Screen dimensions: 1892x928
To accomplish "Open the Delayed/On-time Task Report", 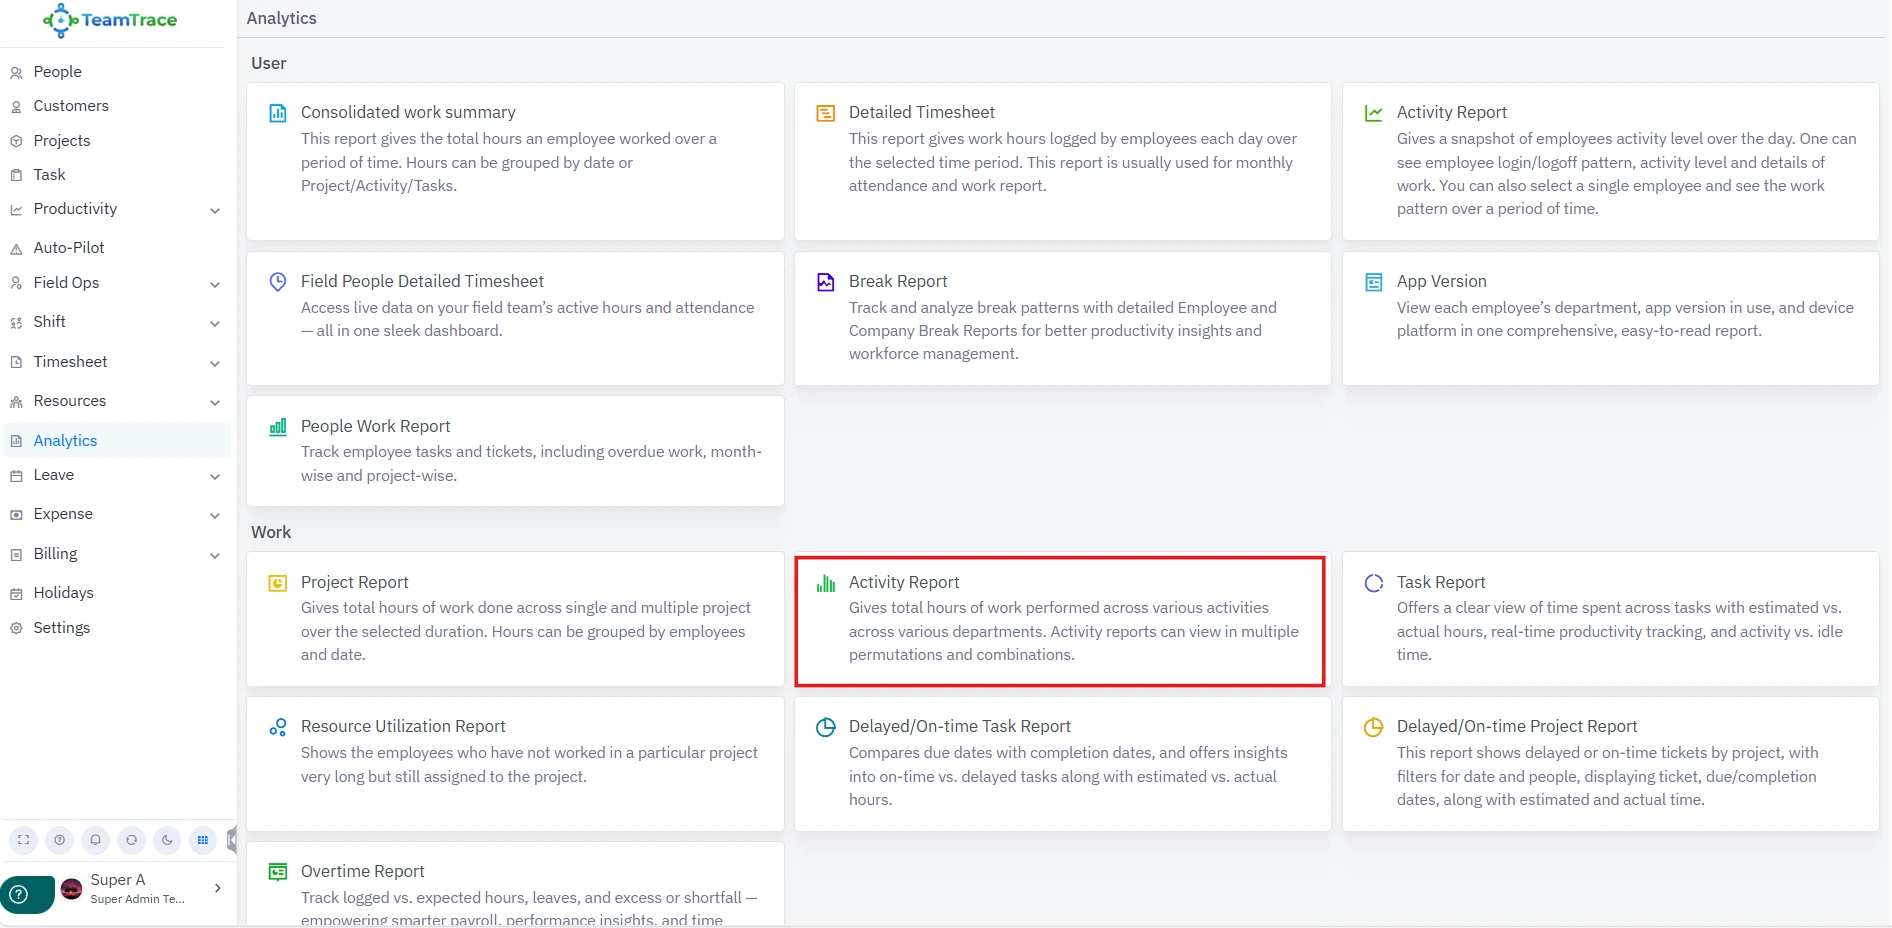I will 959,727.
